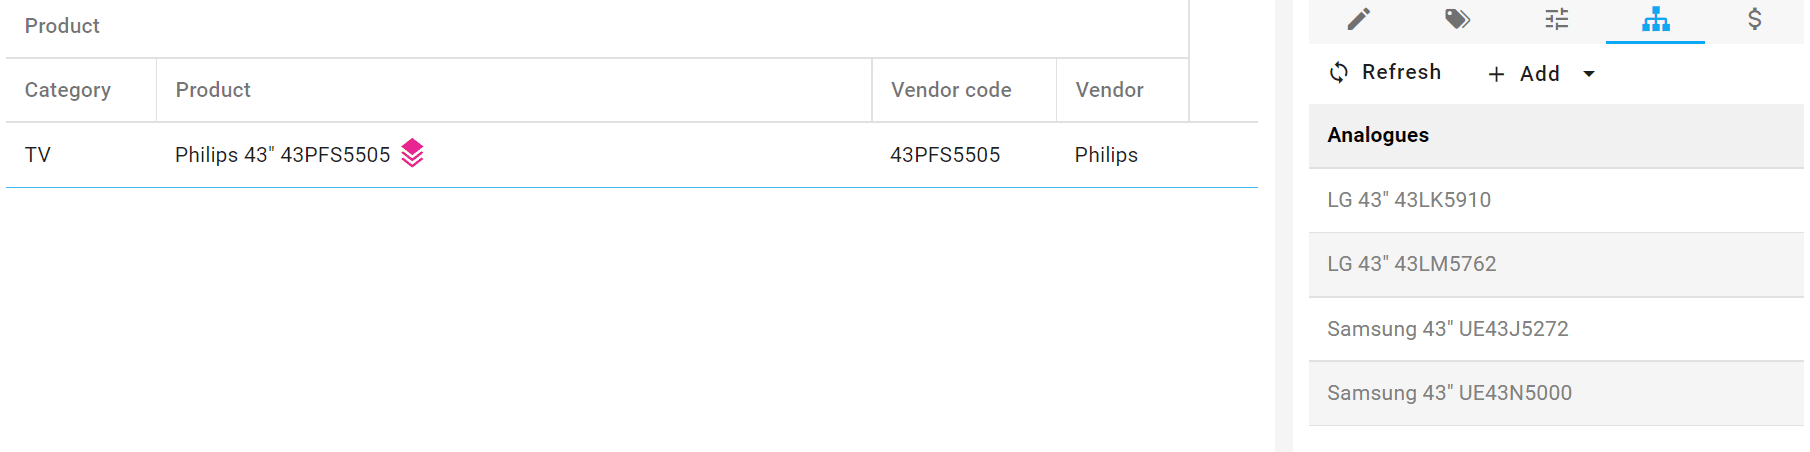The image size is (1810, 452).
Task: Click the plus icon next to Add
Action: (1496, 74)
